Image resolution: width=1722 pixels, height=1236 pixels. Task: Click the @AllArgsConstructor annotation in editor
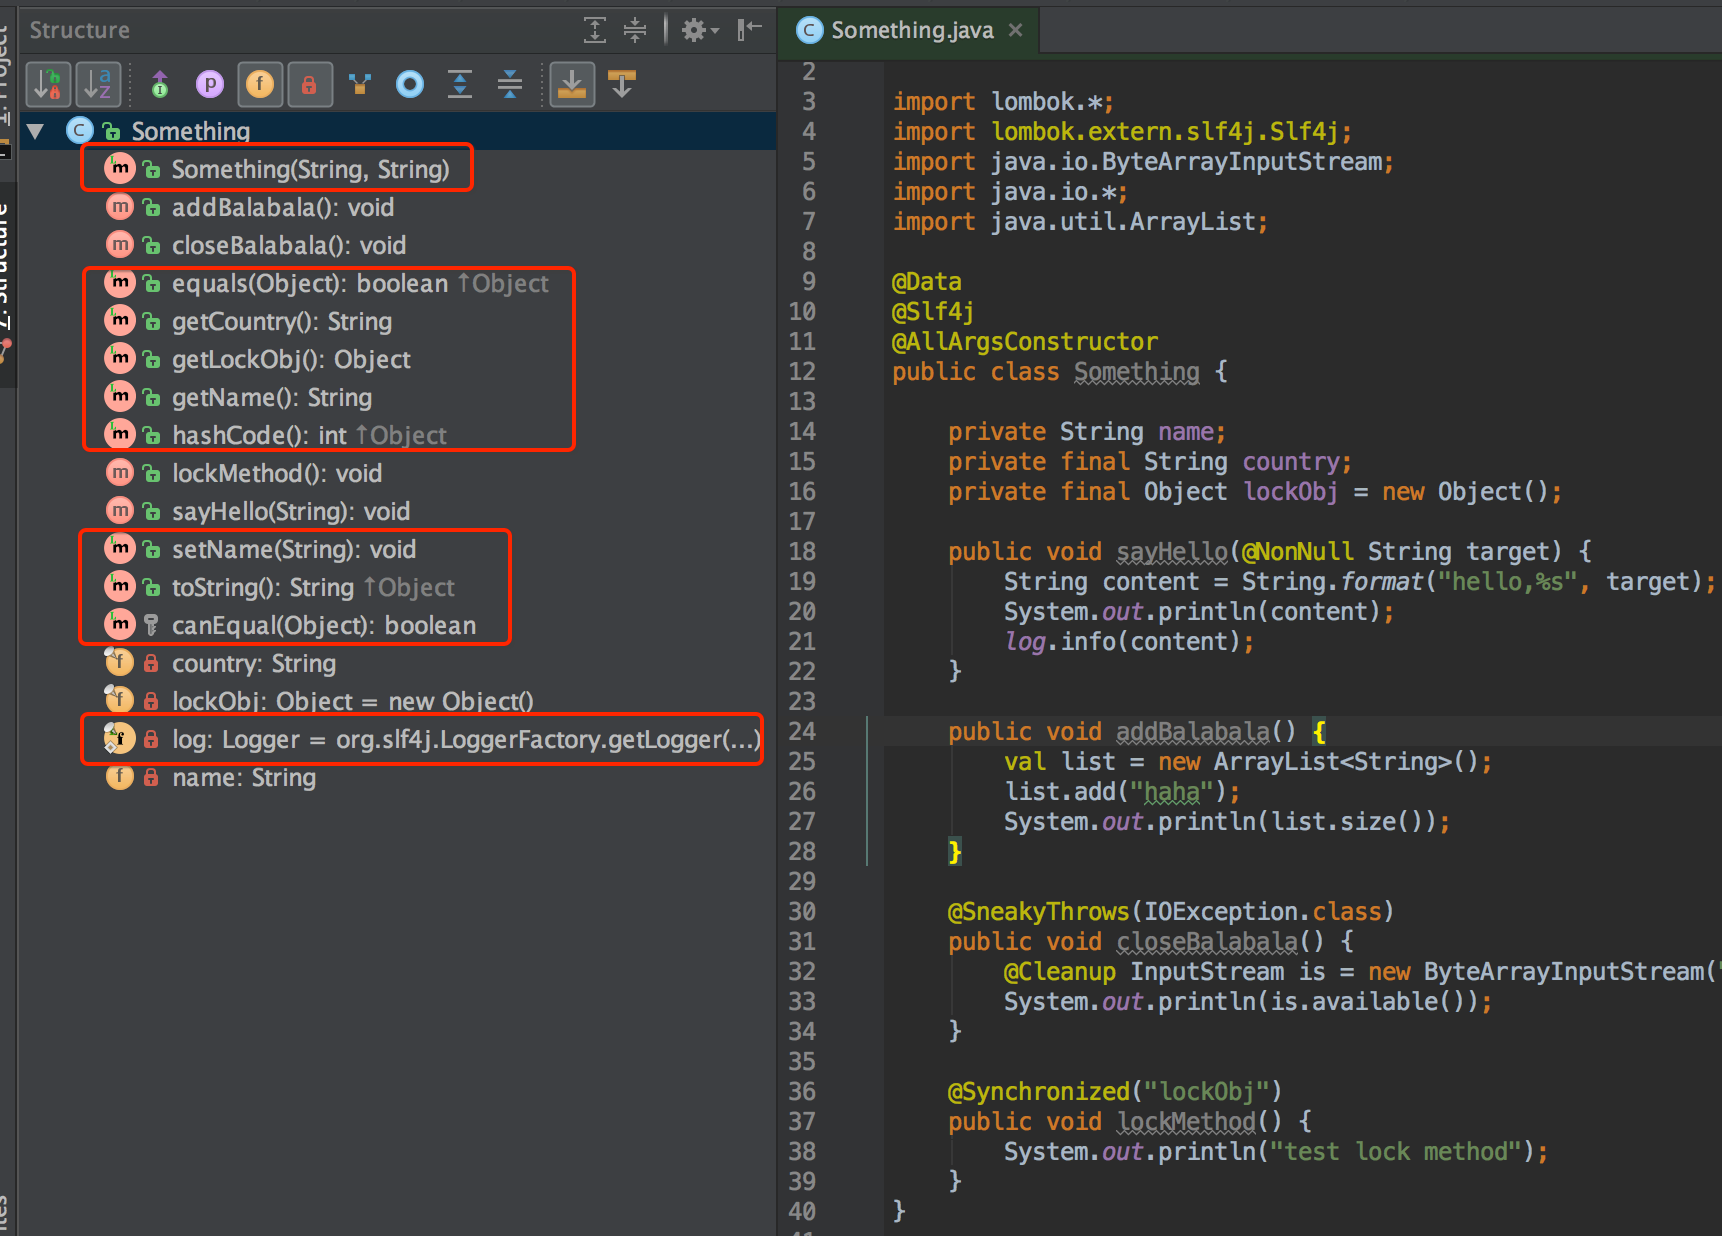(1025, 342)
